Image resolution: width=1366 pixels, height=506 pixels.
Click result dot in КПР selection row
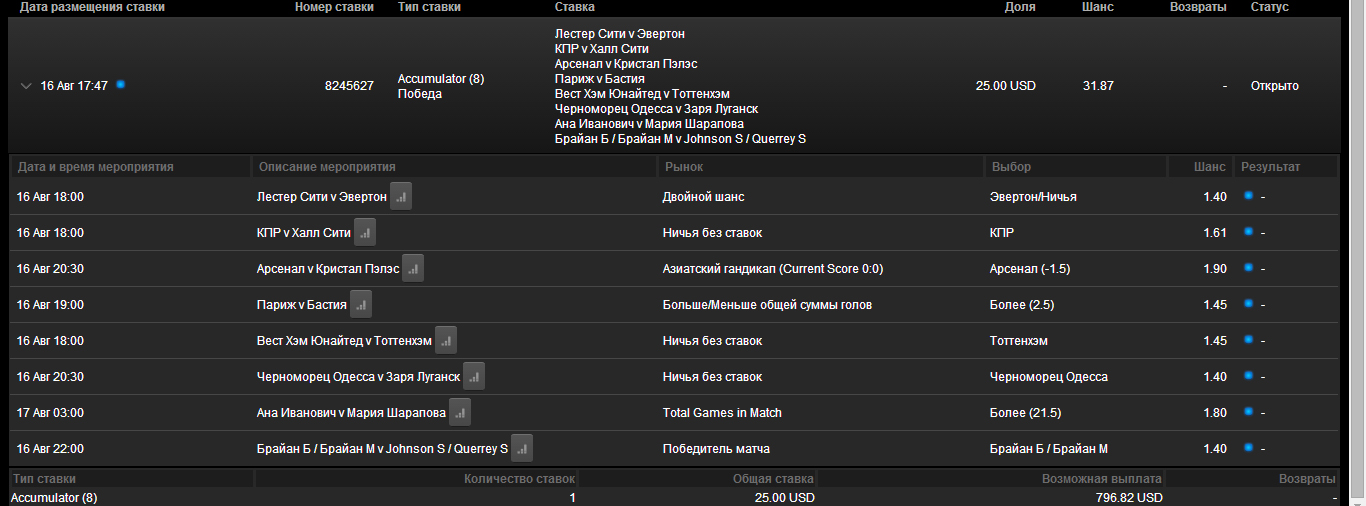pos(1248,232)
